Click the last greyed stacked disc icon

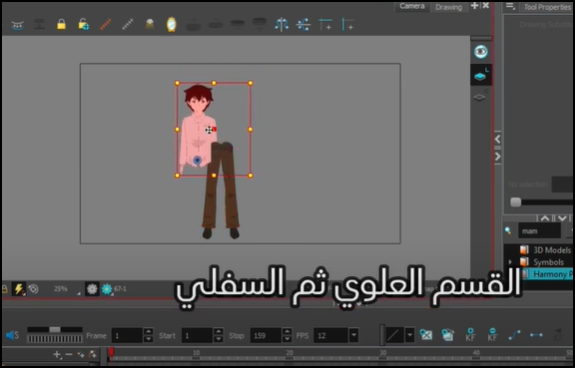coord(259,25)
